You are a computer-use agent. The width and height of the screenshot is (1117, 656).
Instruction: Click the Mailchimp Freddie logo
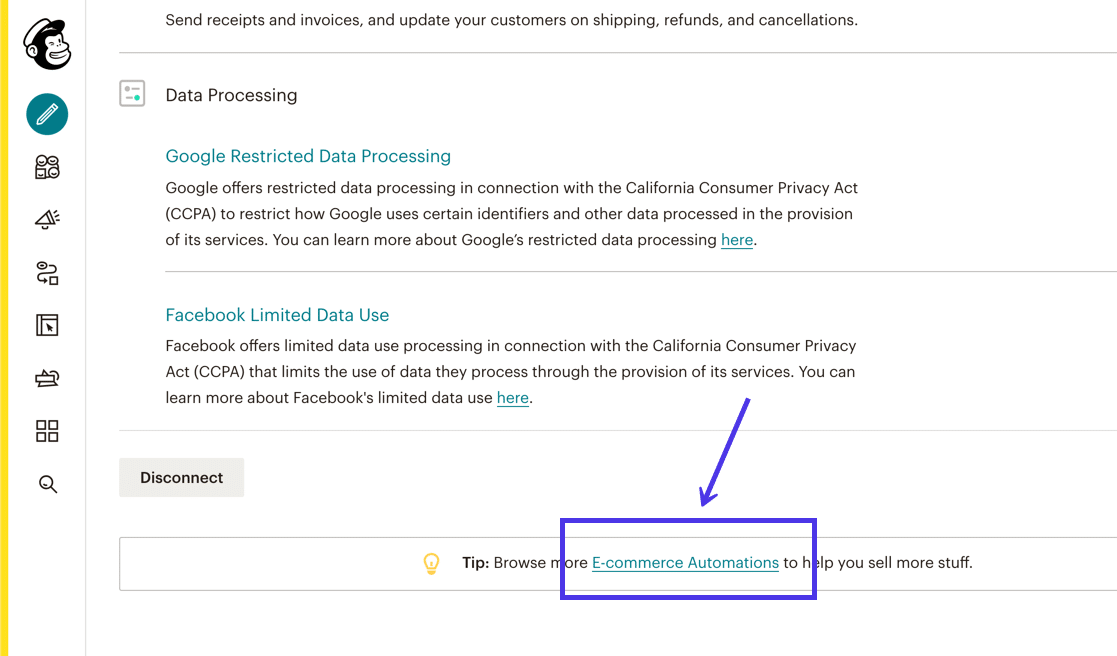click(47, 45)
